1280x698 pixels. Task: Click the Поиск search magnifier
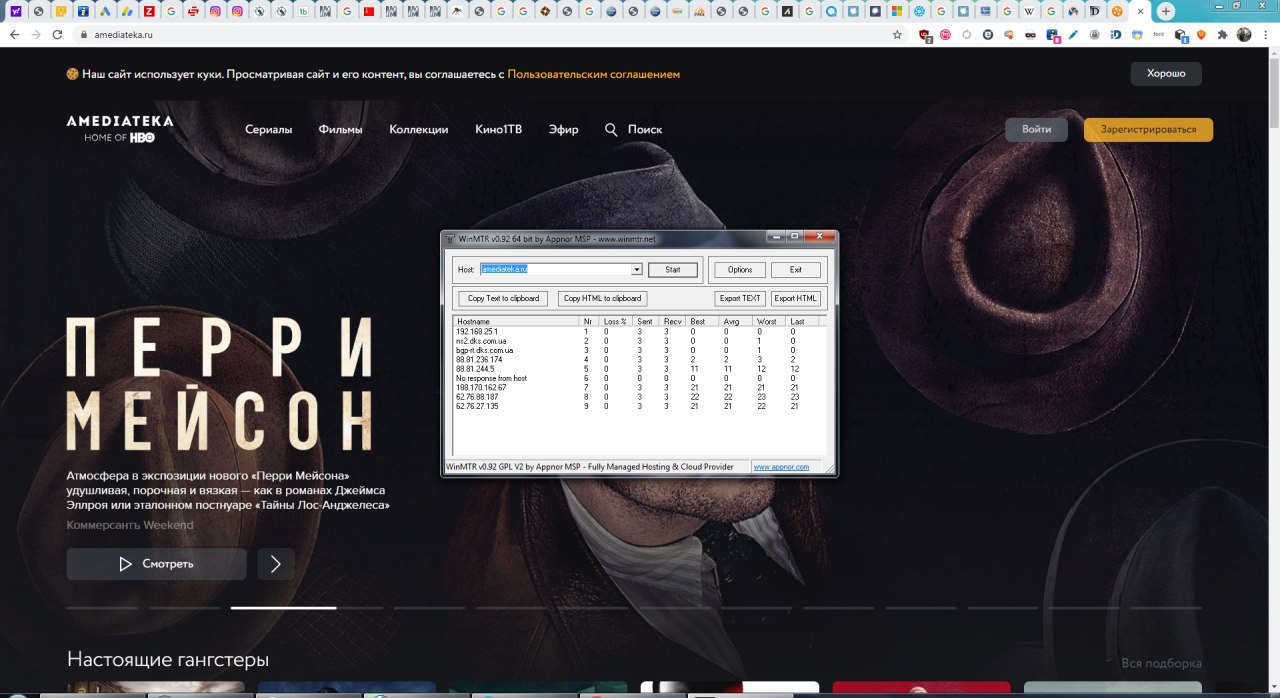611,129
